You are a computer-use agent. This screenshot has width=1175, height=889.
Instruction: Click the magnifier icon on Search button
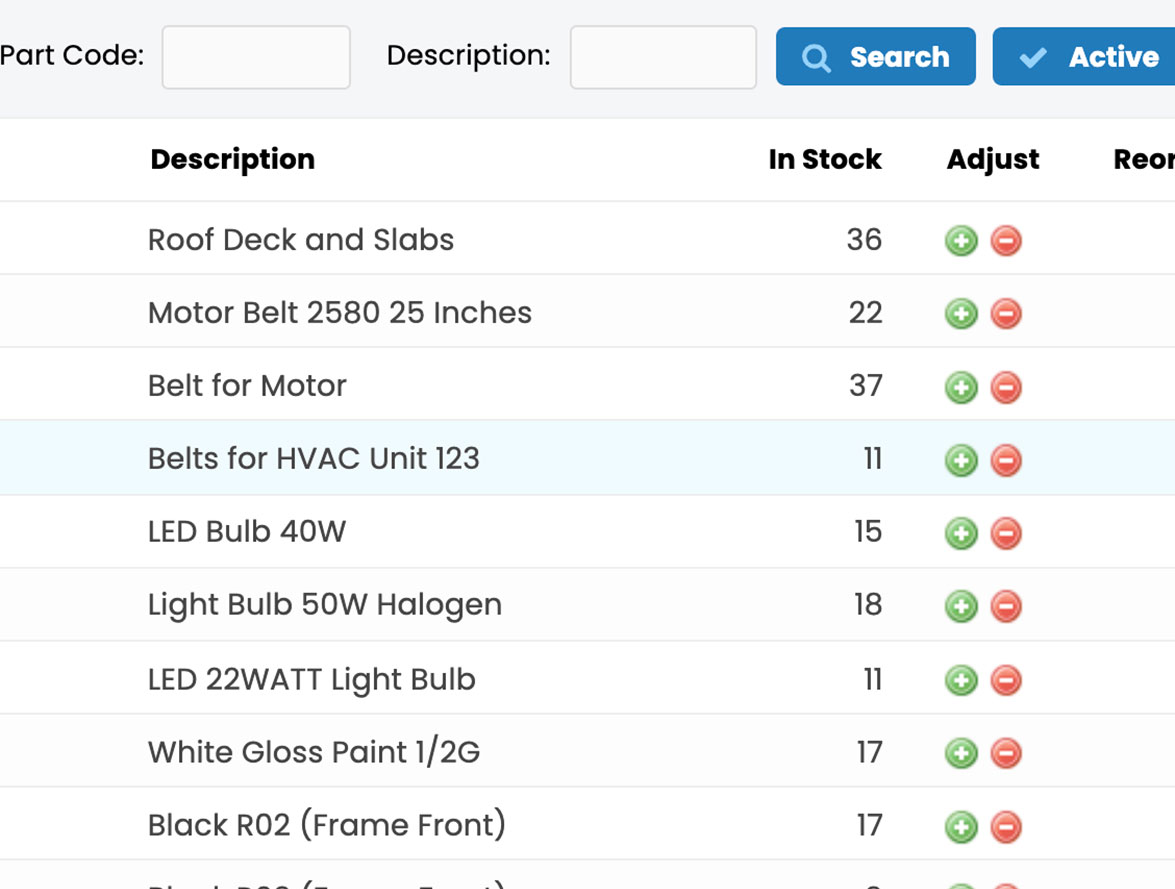(x=815, y=57)
